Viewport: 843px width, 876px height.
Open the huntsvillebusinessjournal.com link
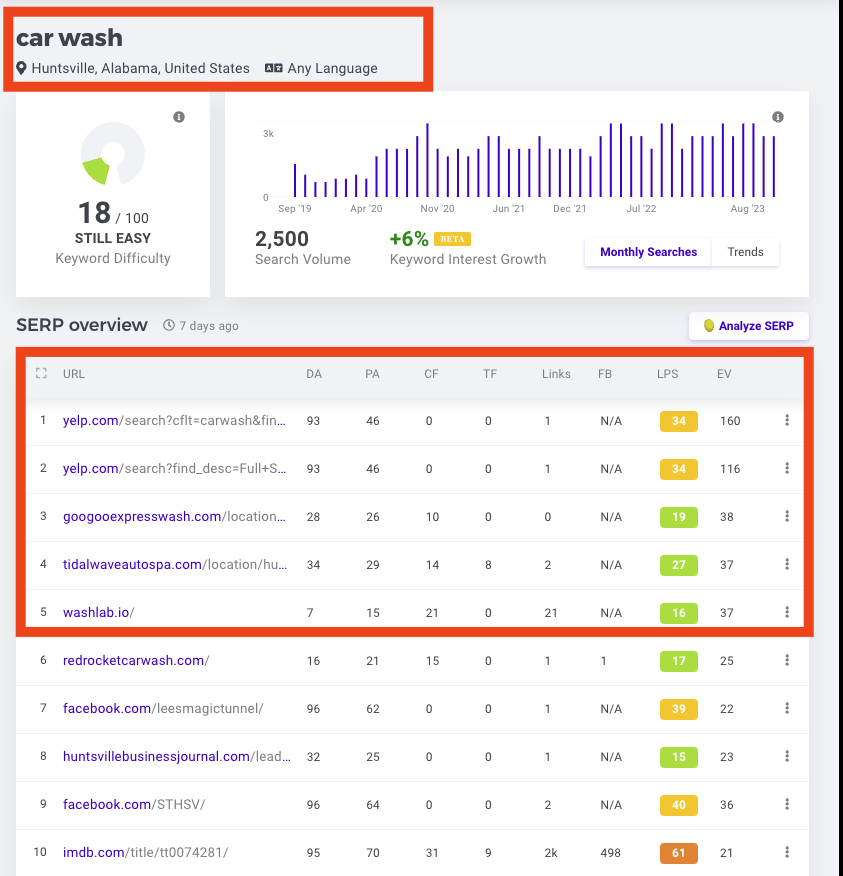[x=177, y=757]
